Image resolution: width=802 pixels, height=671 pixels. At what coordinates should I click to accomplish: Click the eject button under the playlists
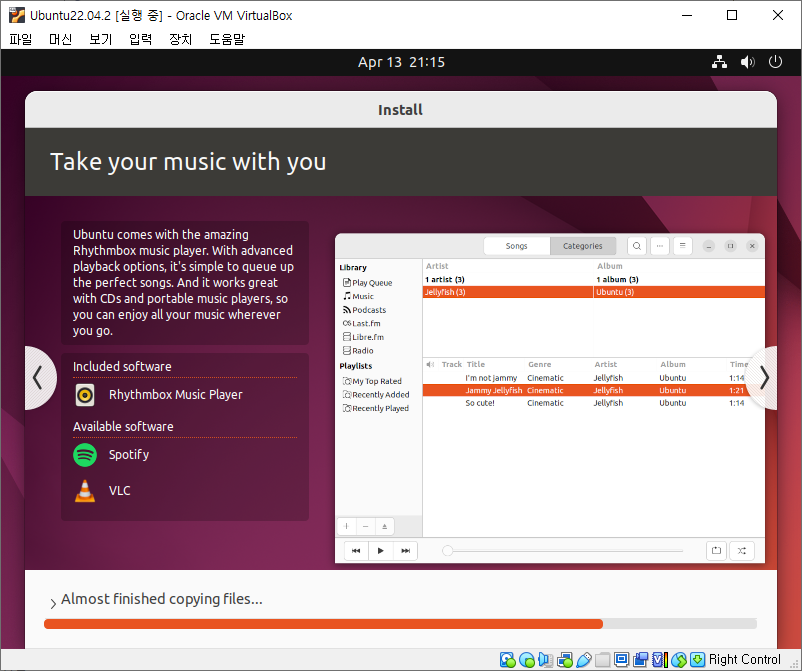click(x=385, y=526)
